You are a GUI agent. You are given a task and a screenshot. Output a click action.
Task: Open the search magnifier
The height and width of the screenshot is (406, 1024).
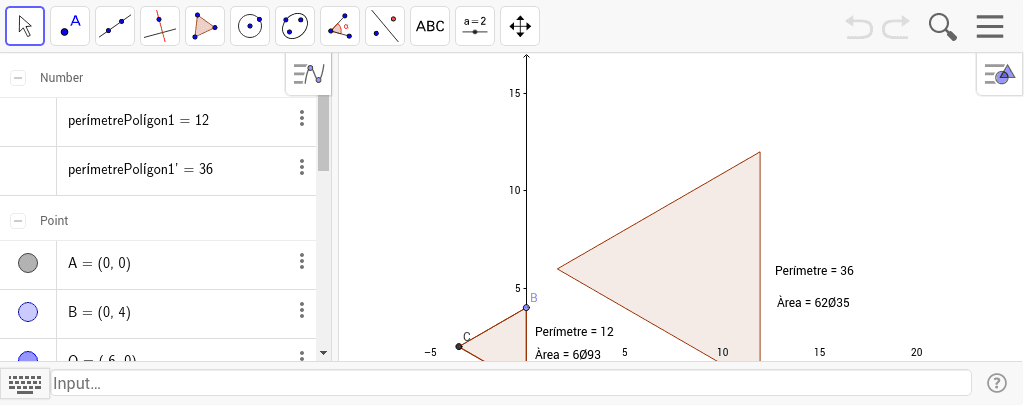coord(943,27)
